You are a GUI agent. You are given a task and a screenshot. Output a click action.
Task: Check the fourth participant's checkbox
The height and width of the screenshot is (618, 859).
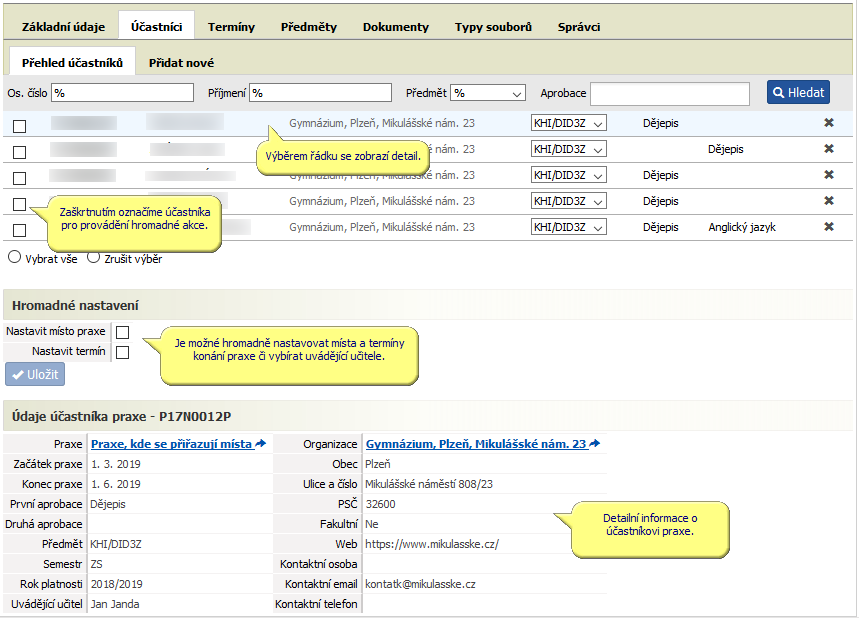pos(20,204)
